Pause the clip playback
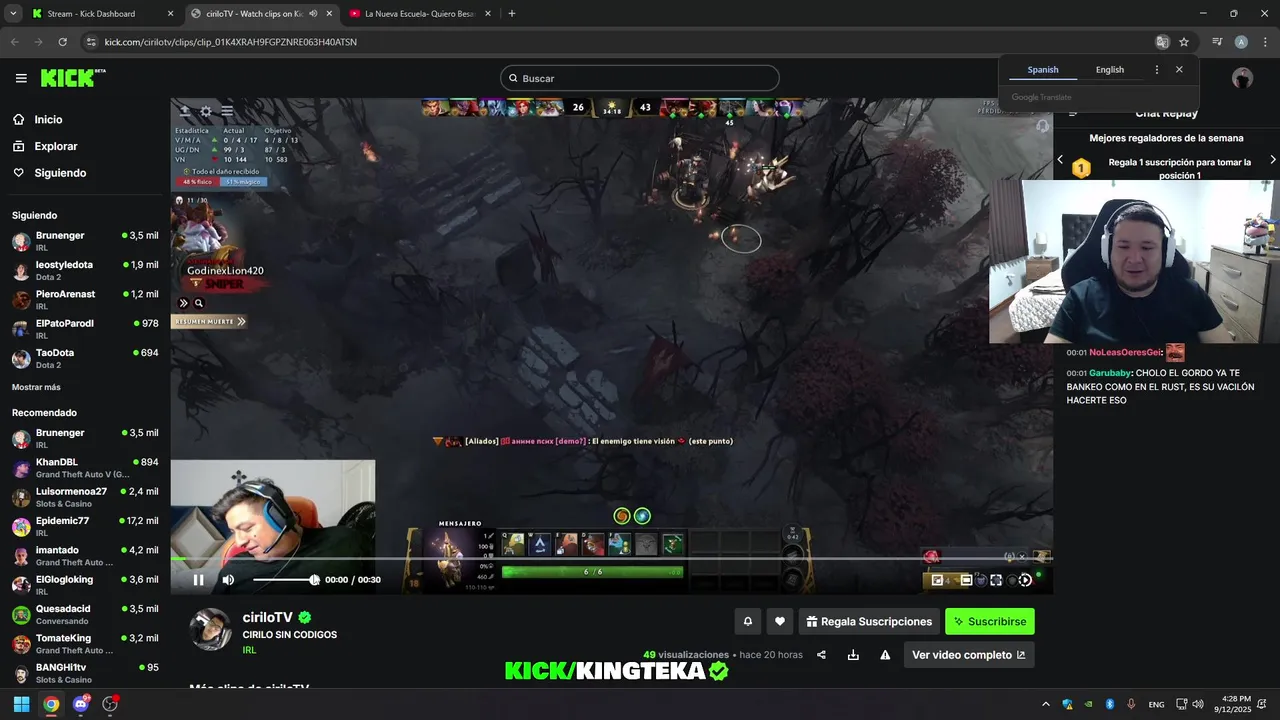This screenshot has width=1280, height=720. pyautogui.click(x=198, y=580)
